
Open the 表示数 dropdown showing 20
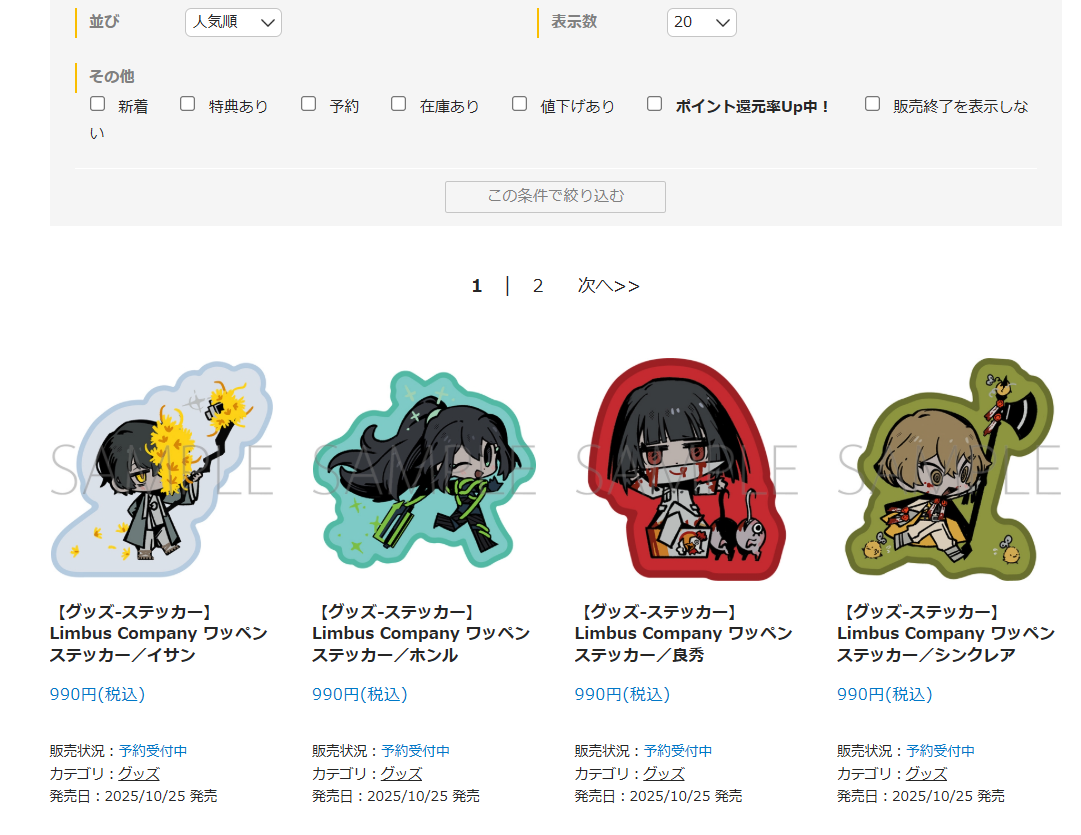point(701,23)
